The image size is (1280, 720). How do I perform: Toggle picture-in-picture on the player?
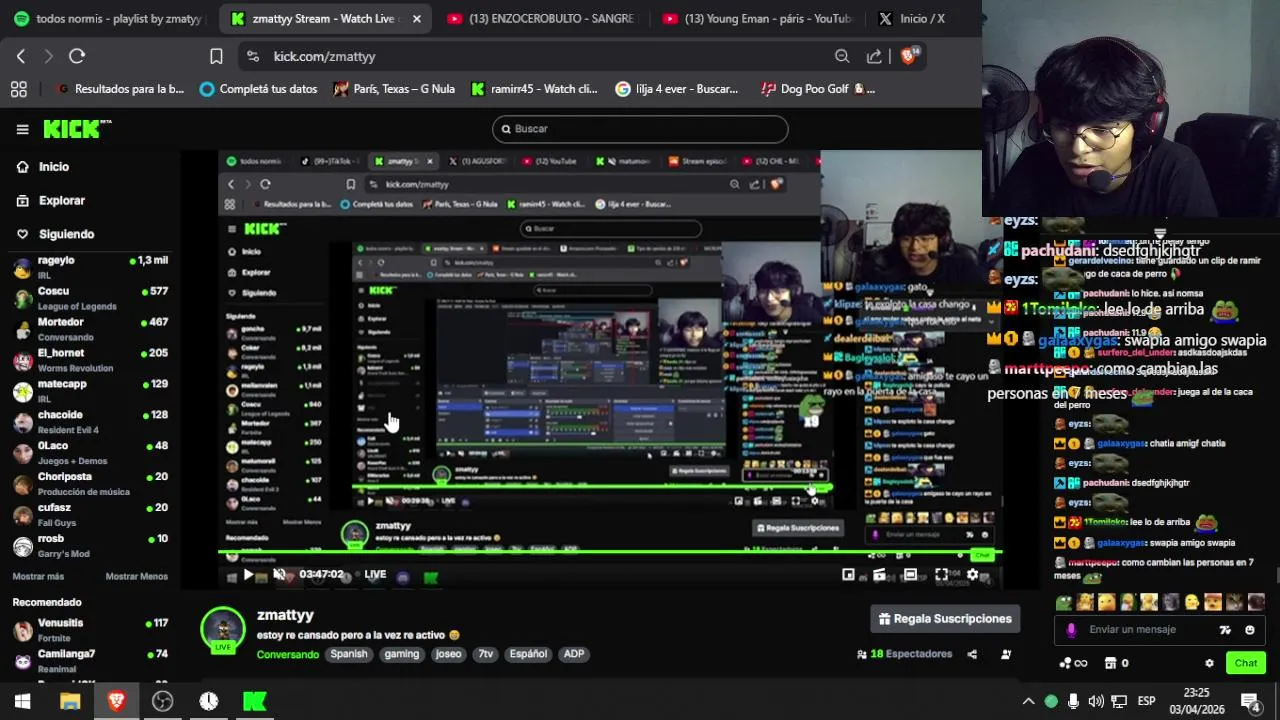pyautogui.click(x=848, y=574)
